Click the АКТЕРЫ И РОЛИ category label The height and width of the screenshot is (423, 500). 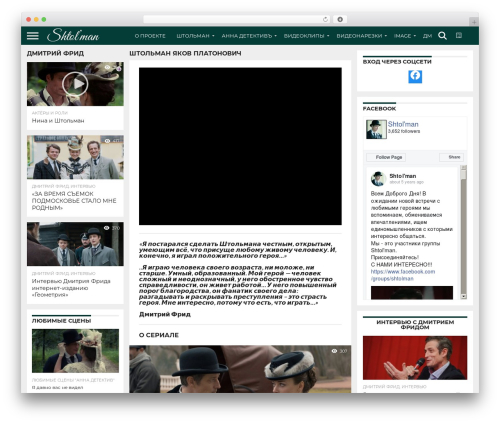point(50,113)
